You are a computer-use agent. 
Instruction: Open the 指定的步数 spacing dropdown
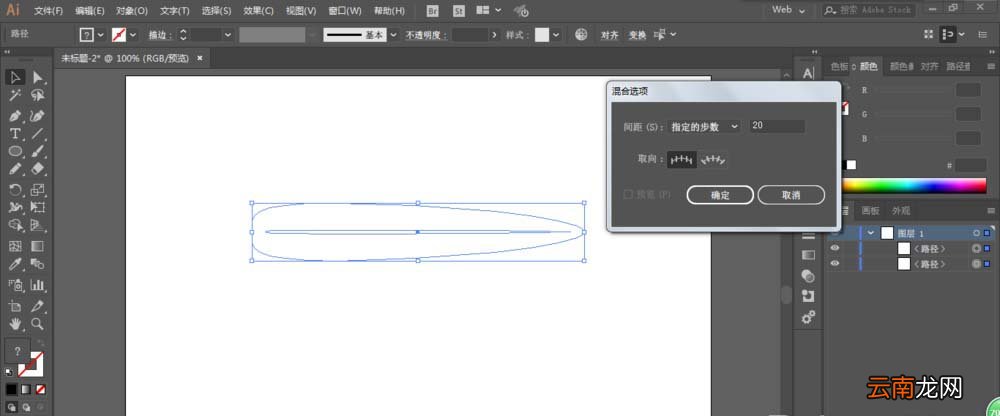(704, 126)
